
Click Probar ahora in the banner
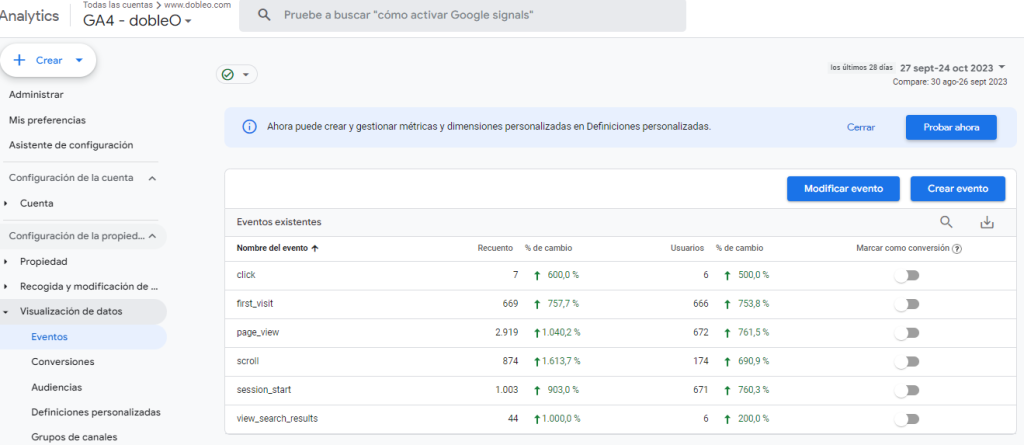pyautogui.click(x=950, y=127)
